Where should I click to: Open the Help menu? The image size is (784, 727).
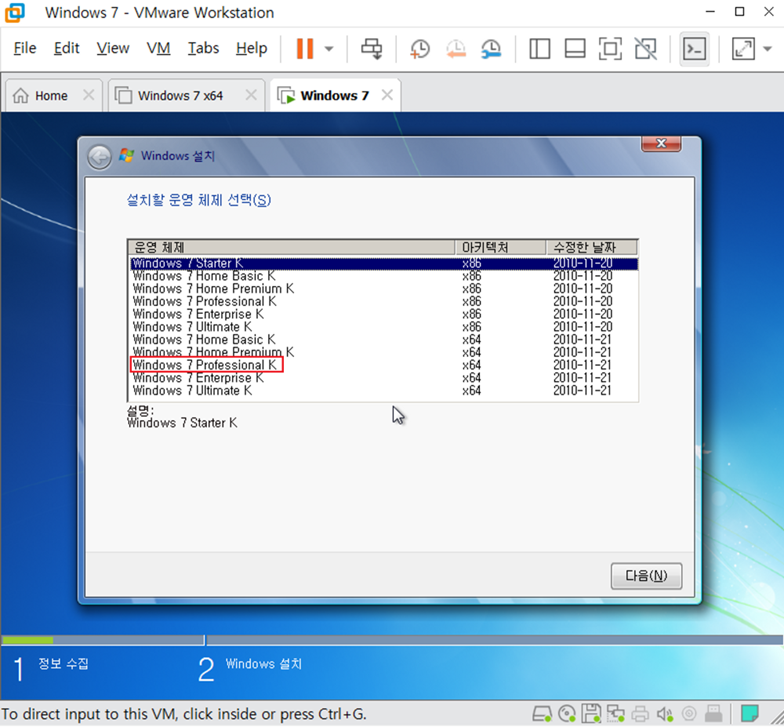tap(252, 48)
